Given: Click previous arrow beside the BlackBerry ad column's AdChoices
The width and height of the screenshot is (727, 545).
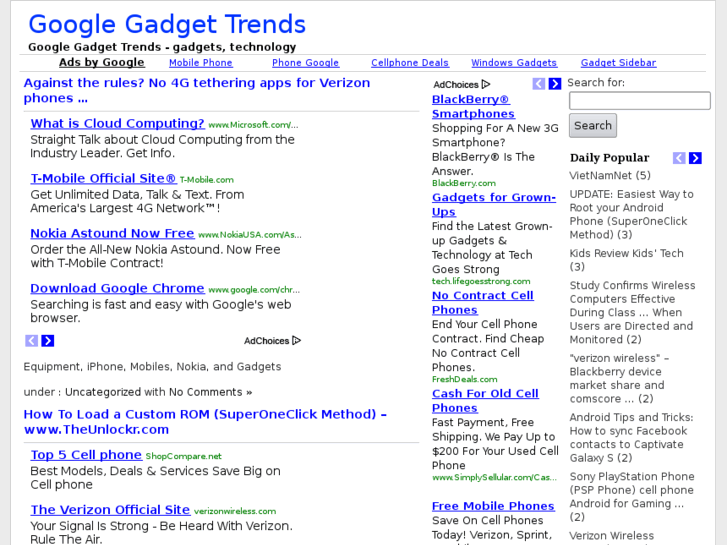Looking at the screenshot, I should pos(539,84).
